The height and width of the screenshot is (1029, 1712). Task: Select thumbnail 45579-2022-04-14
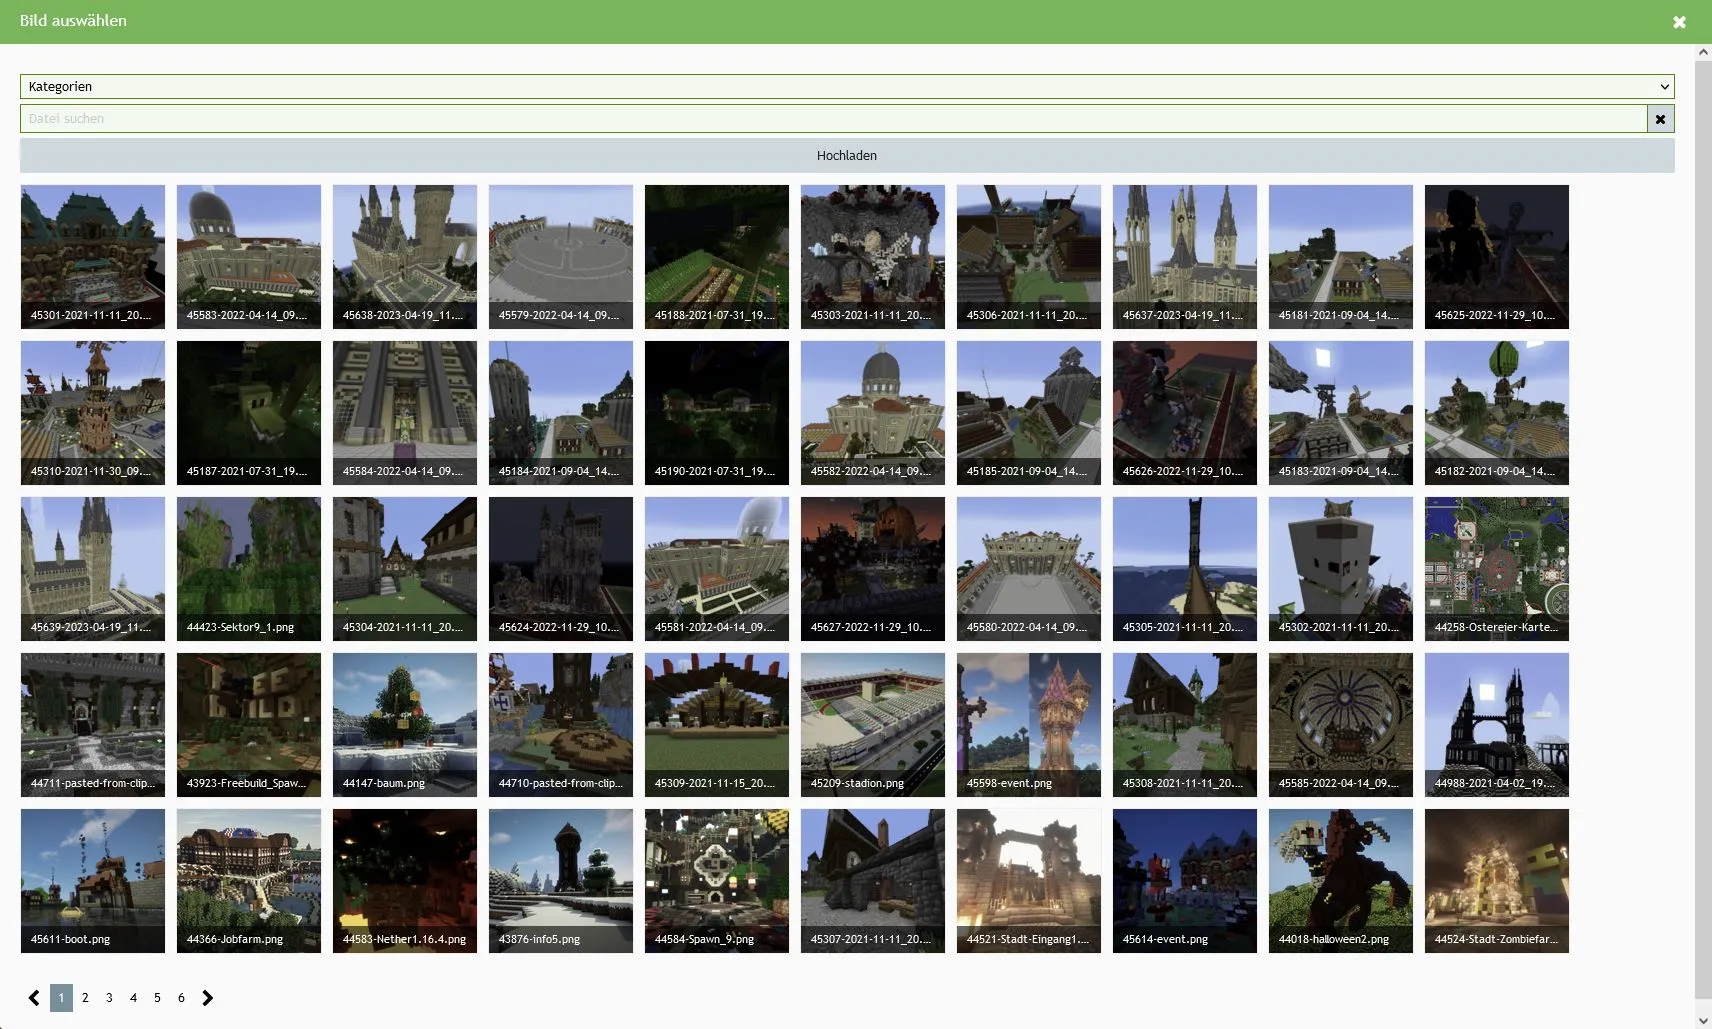pos(561,257)
